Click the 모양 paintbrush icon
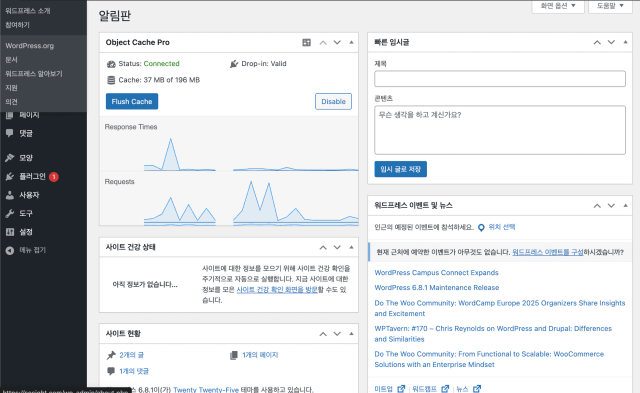Screen dimensions: 640x393 [10, 158]
